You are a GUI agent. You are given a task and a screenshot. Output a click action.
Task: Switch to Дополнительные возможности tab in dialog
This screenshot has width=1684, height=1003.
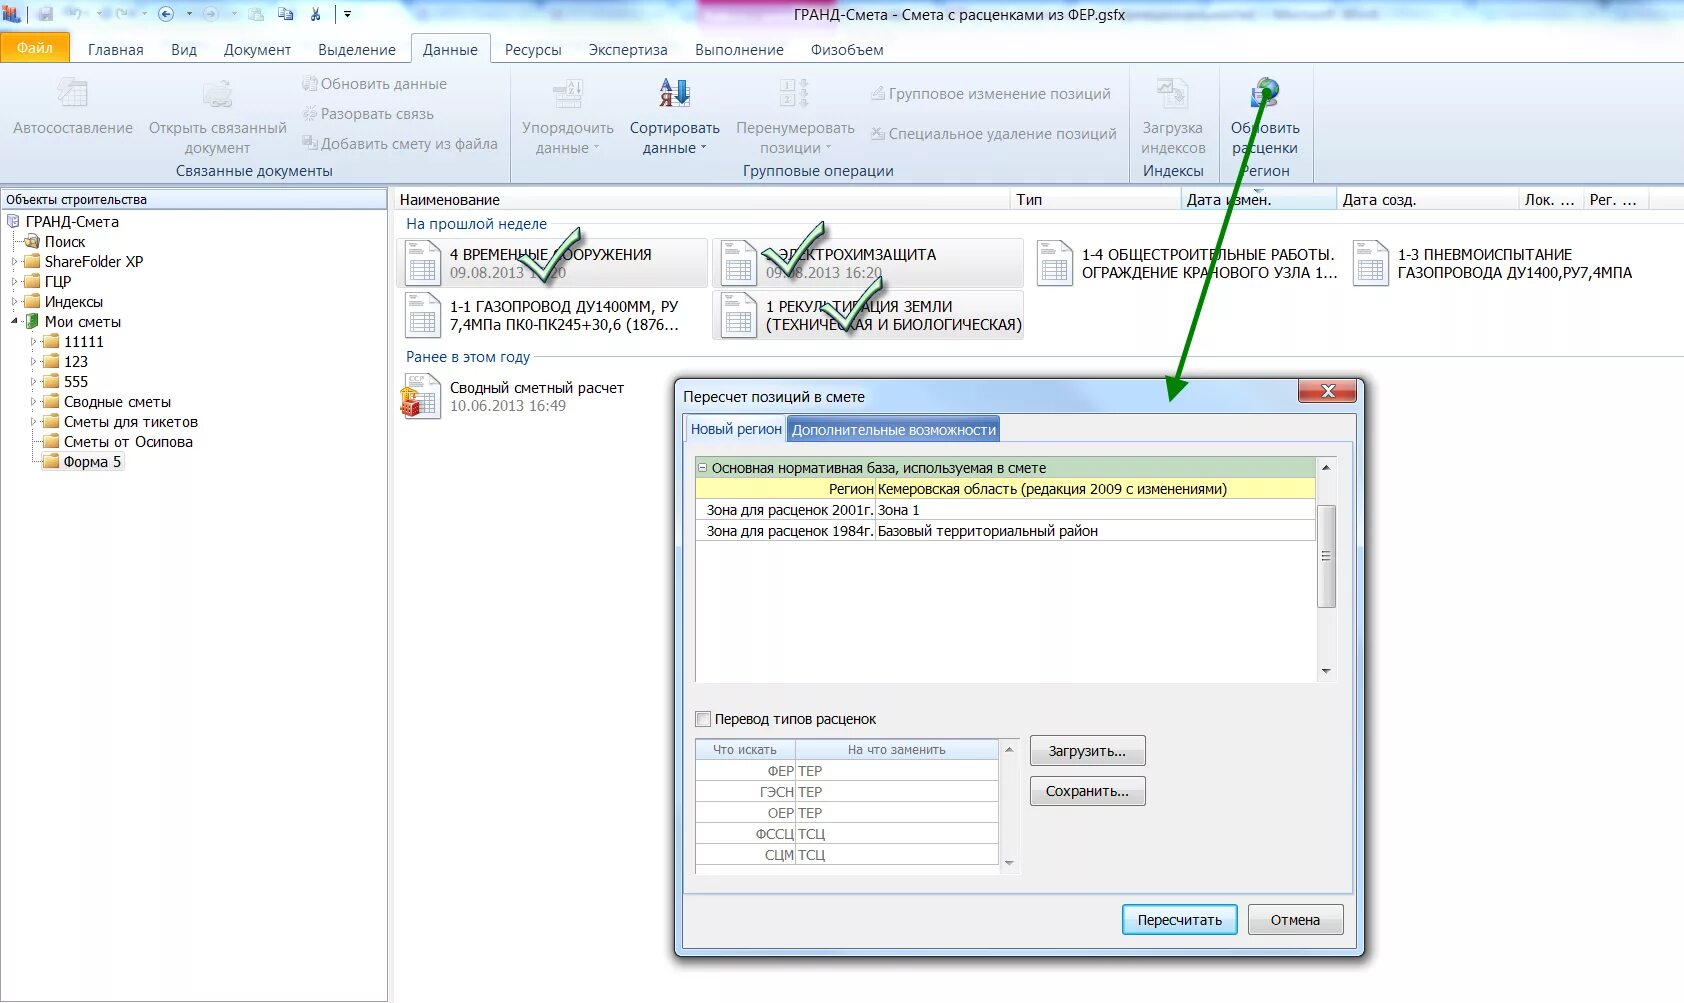tap(894, 430)
